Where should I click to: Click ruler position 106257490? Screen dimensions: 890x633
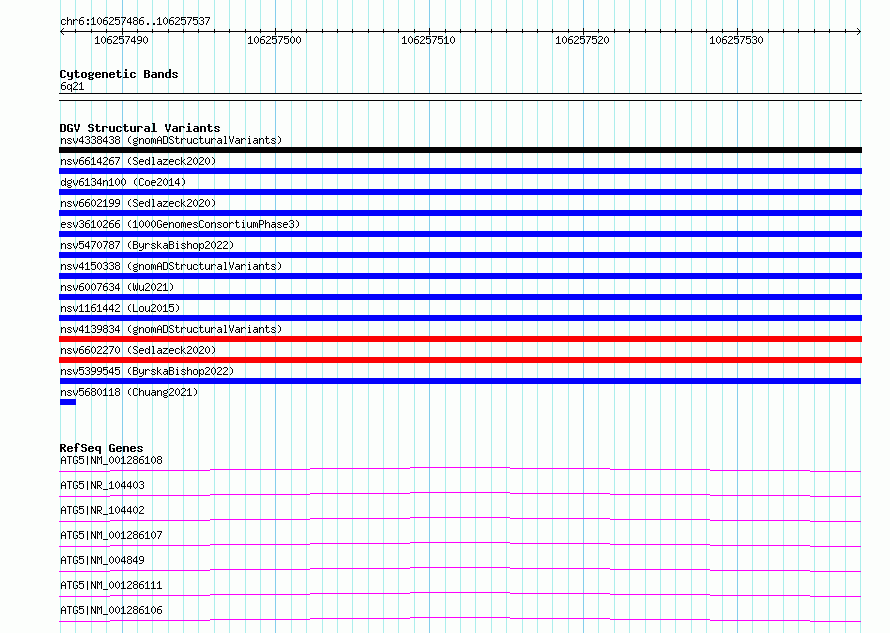click(121, 40)
